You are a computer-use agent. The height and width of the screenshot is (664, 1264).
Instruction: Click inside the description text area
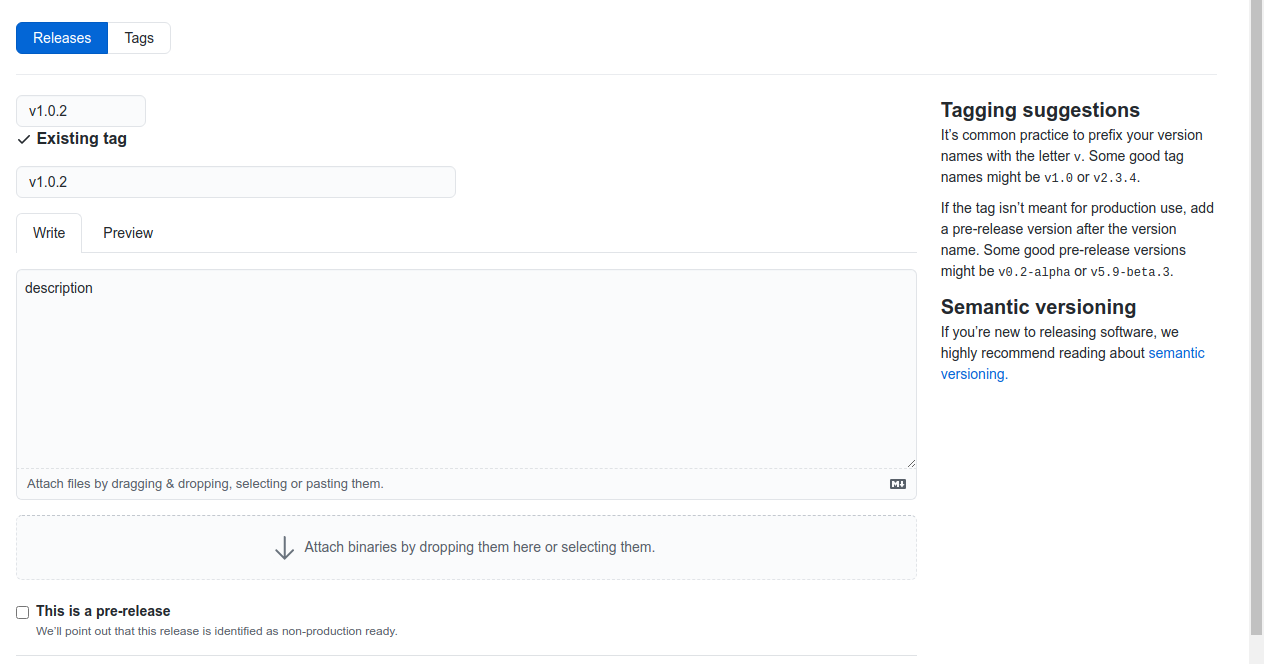pyautogui.click(x=466, y=368)
